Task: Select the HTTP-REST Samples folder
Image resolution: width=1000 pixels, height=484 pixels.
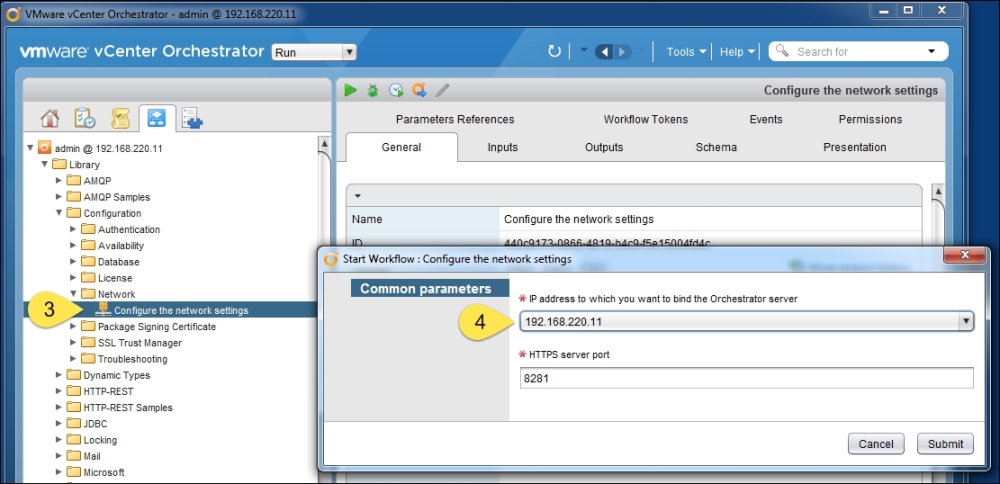Action: click(128, 407)
